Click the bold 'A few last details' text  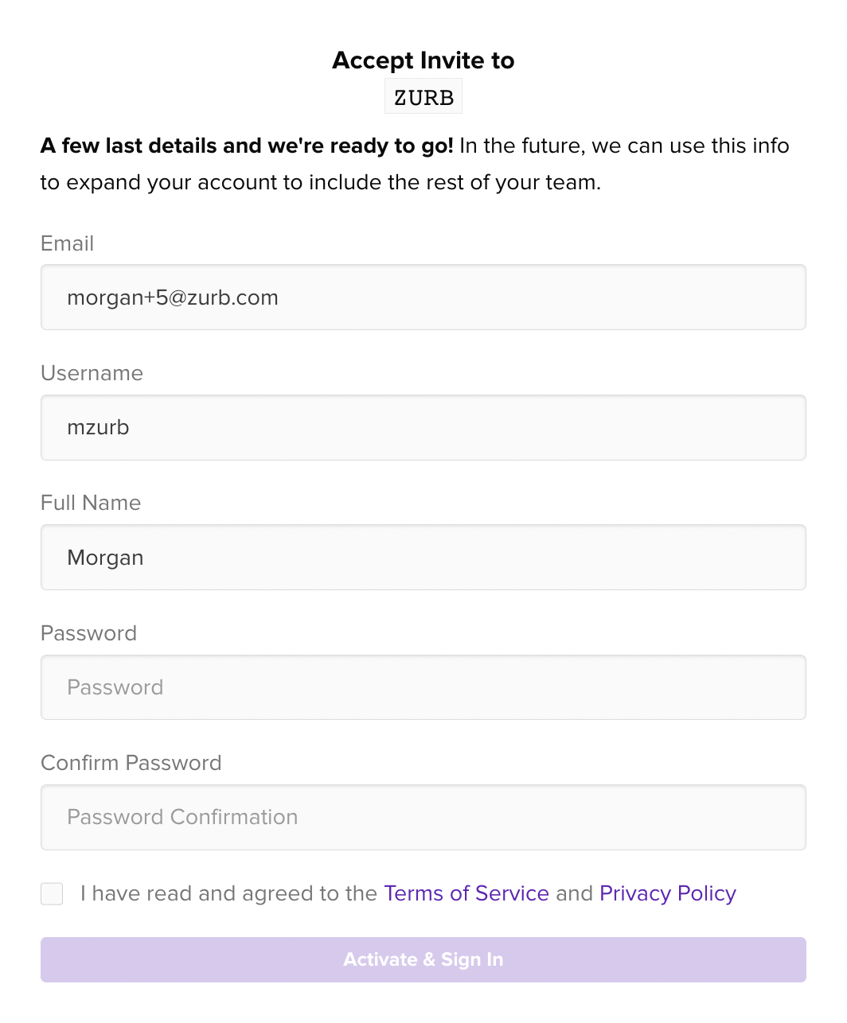coord(247,146)
